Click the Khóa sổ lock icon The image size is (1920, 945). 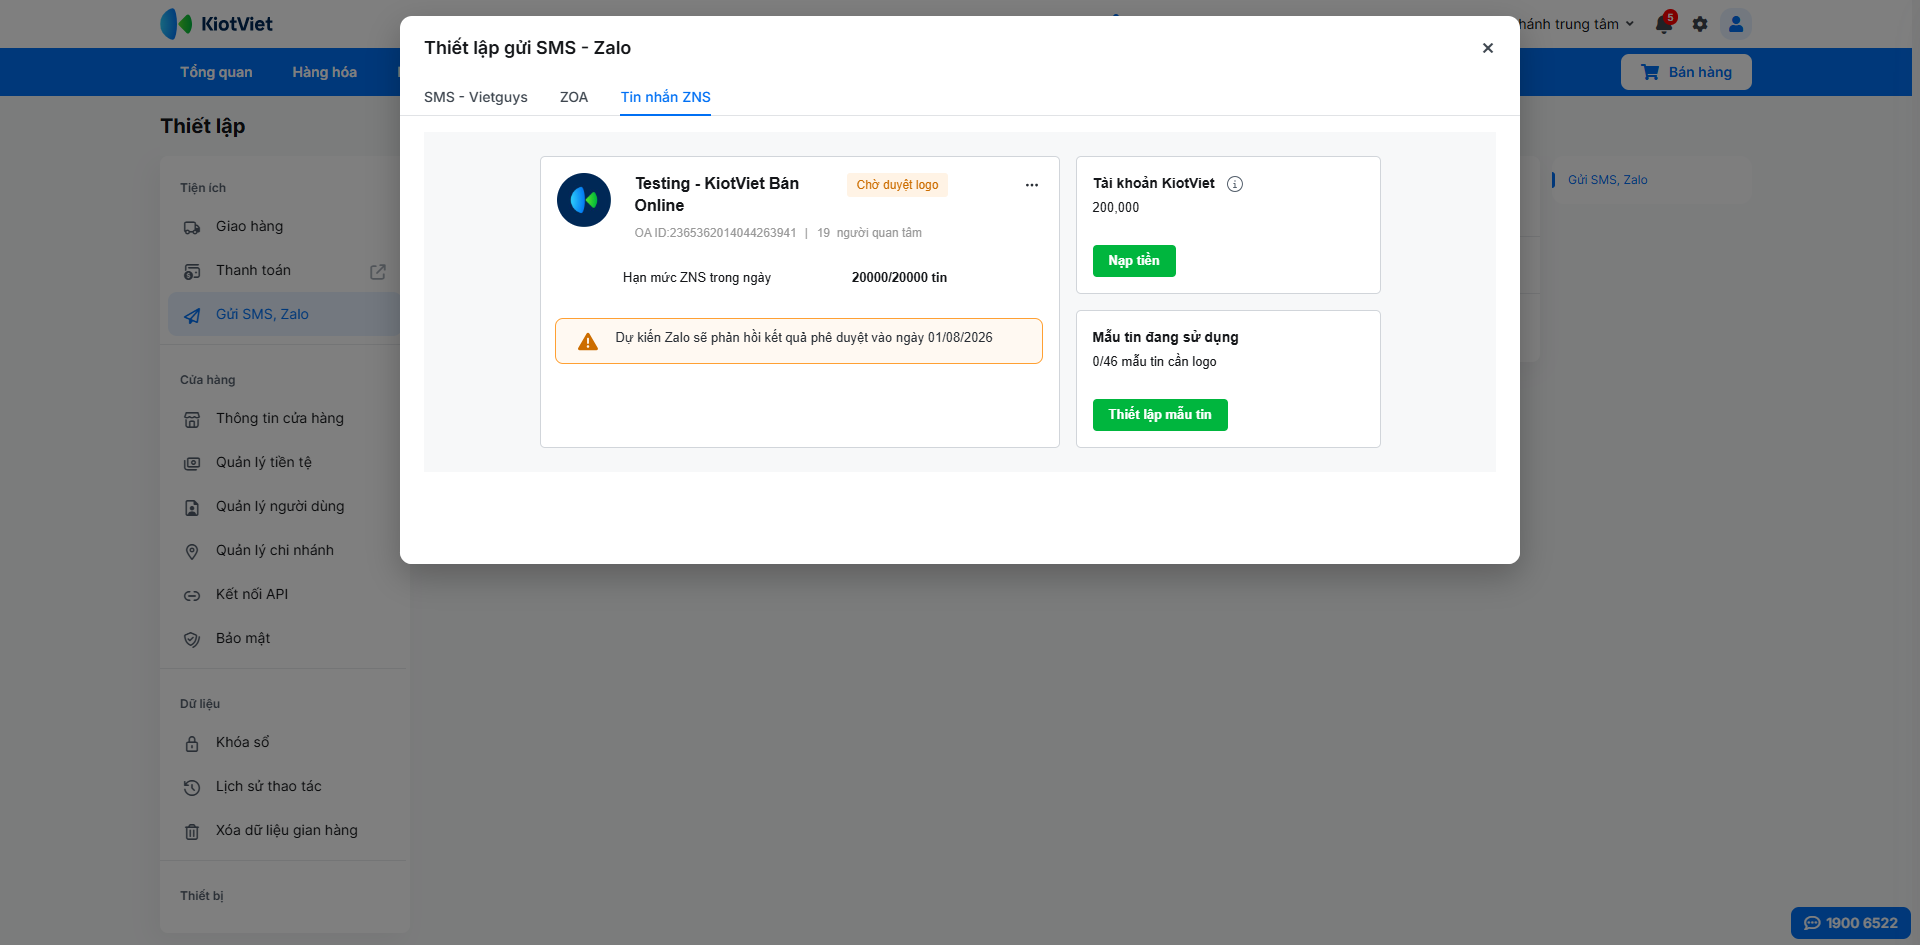pyautogui.click(x=192, y=744)
